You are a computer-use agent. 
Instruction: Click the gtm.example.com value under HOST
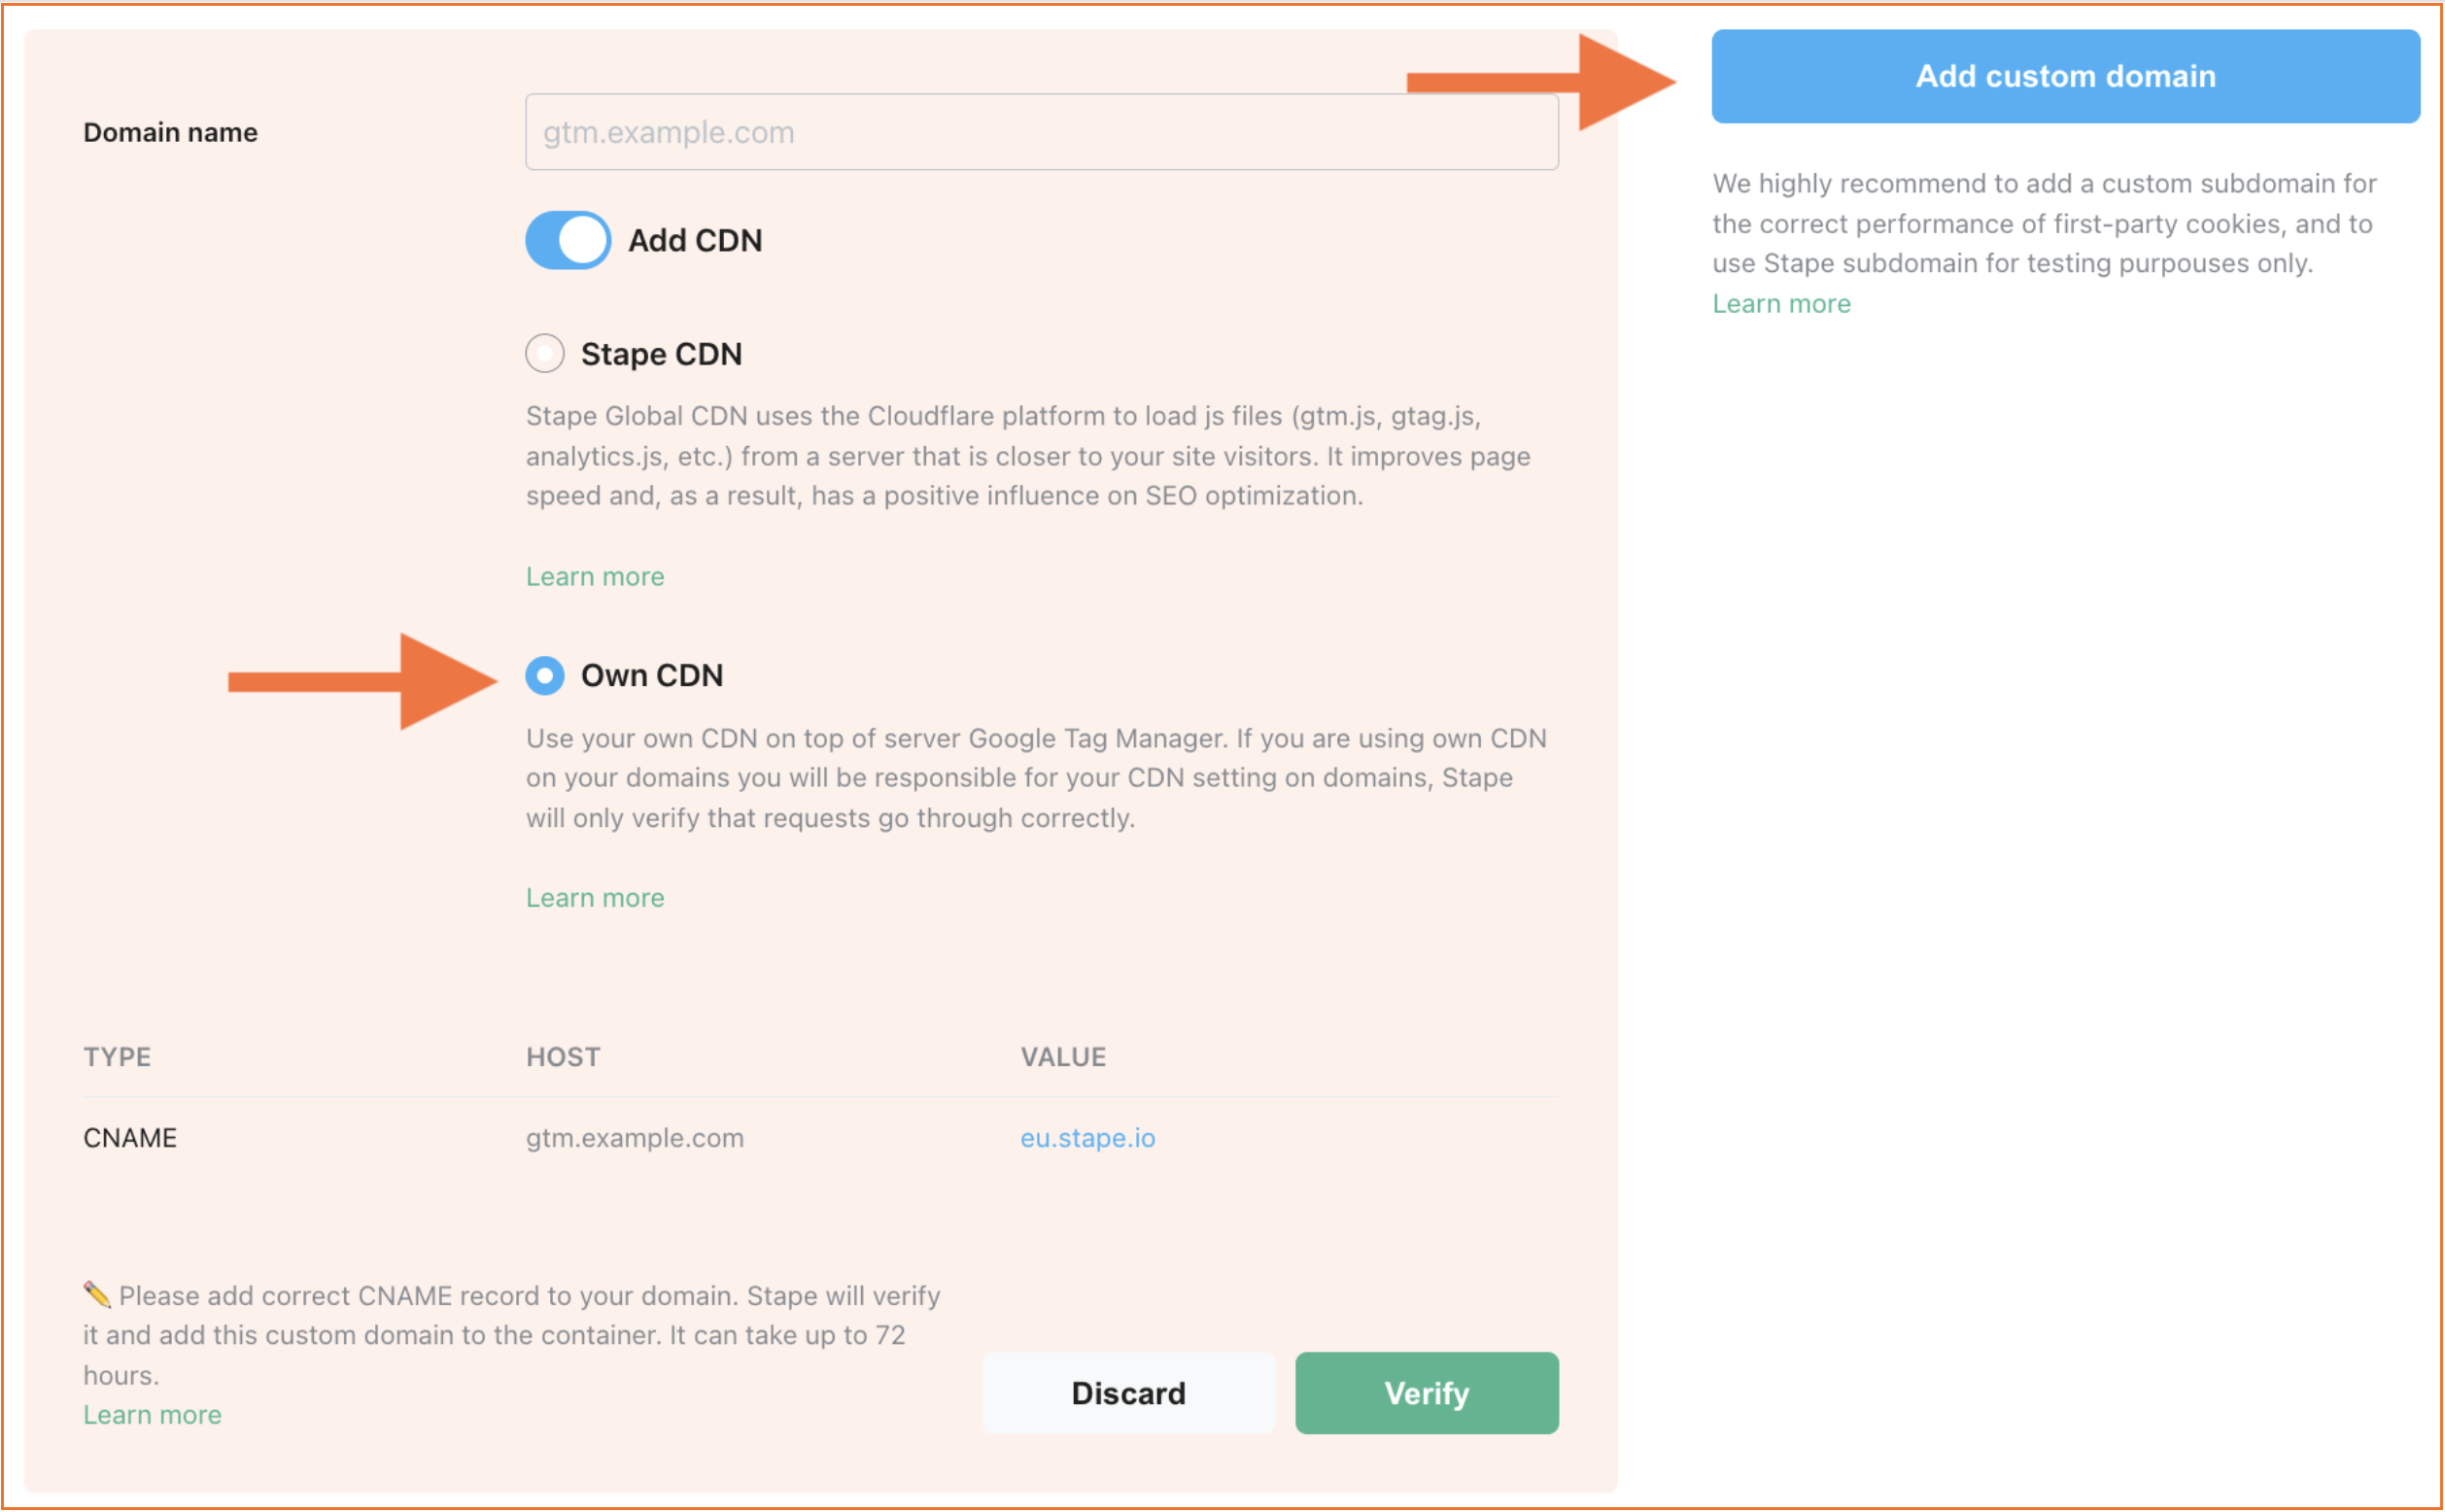pos(634,1137)
